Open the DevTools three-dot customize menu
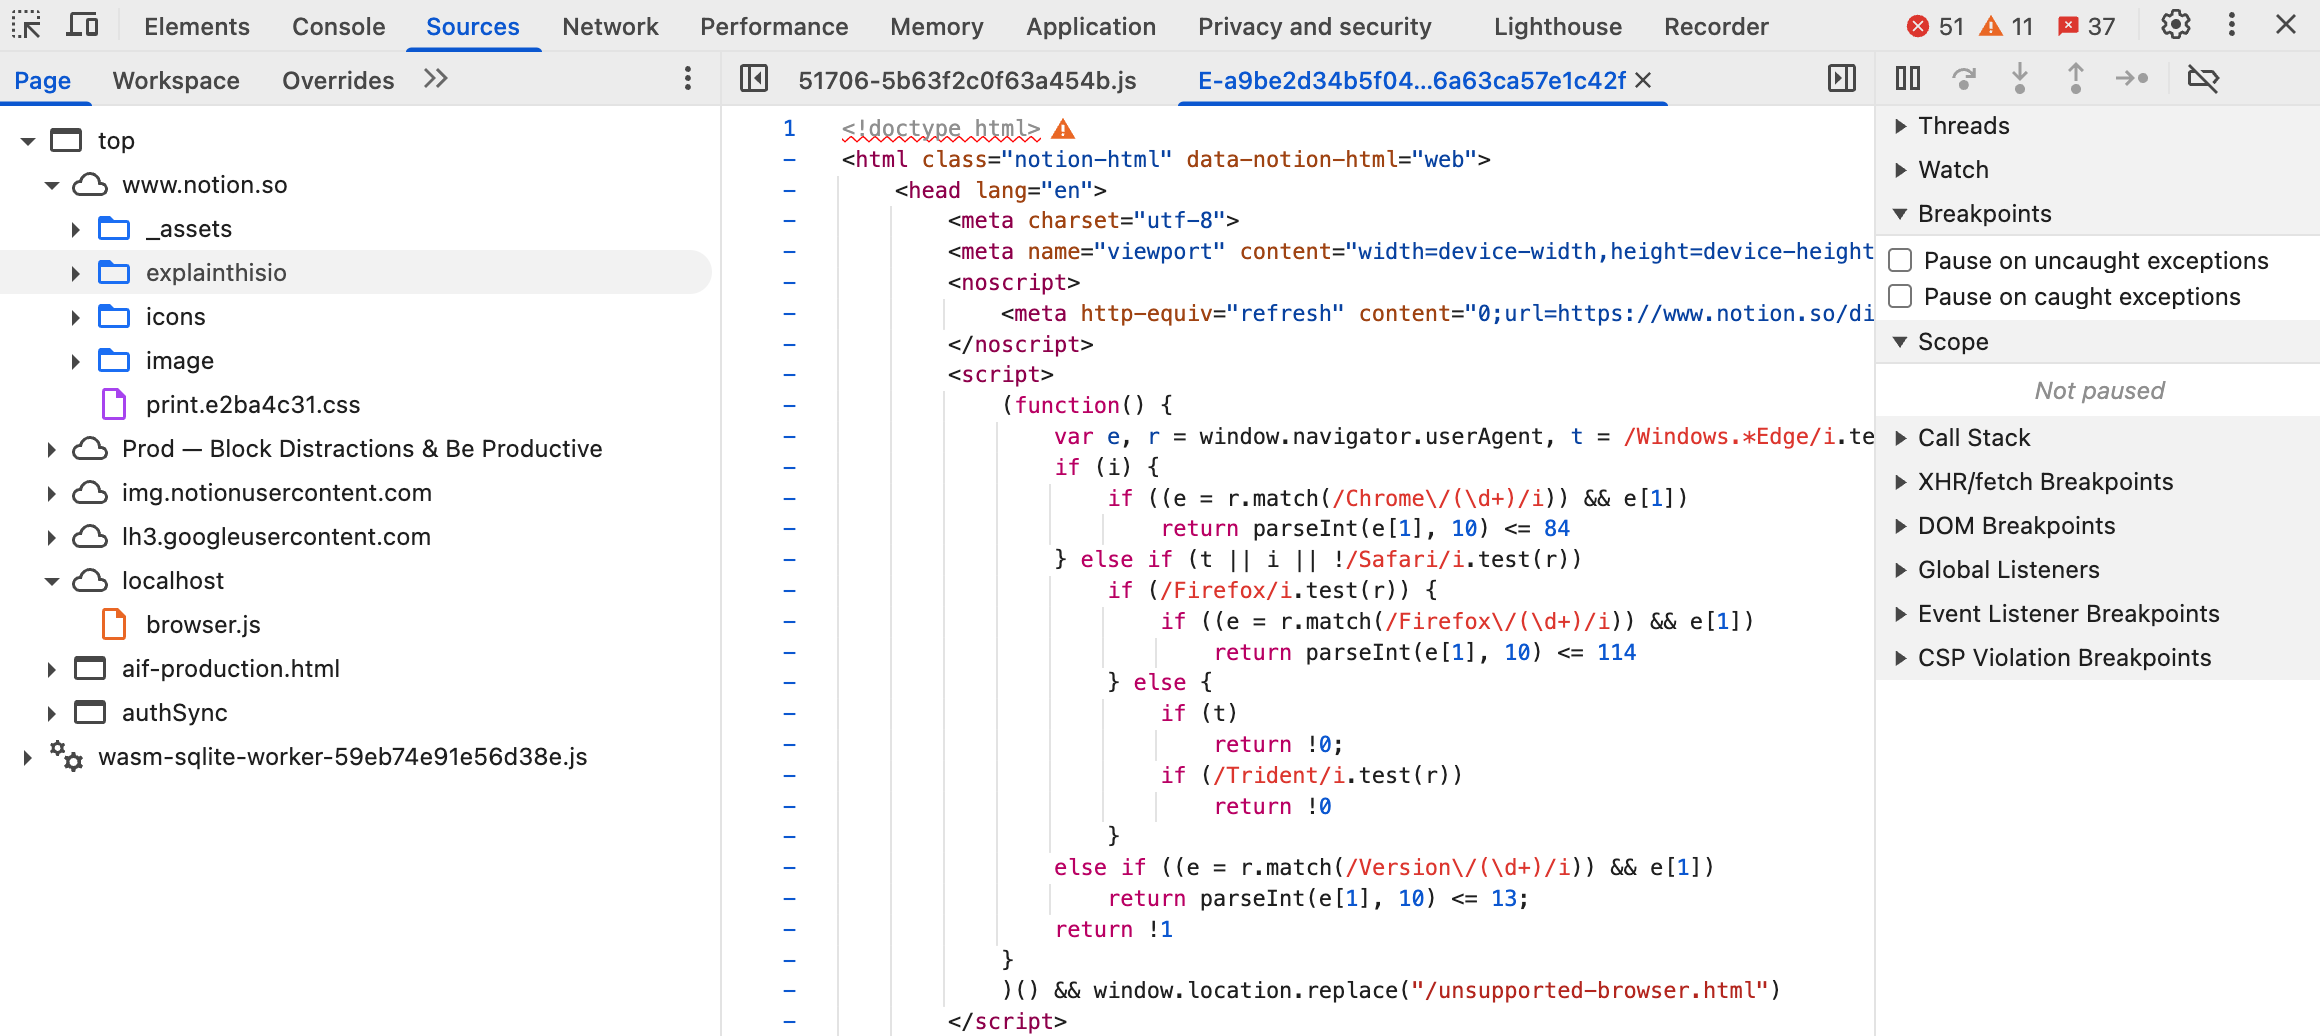Viewport: 2320px width, 1036px height. tap(2231, 25)
